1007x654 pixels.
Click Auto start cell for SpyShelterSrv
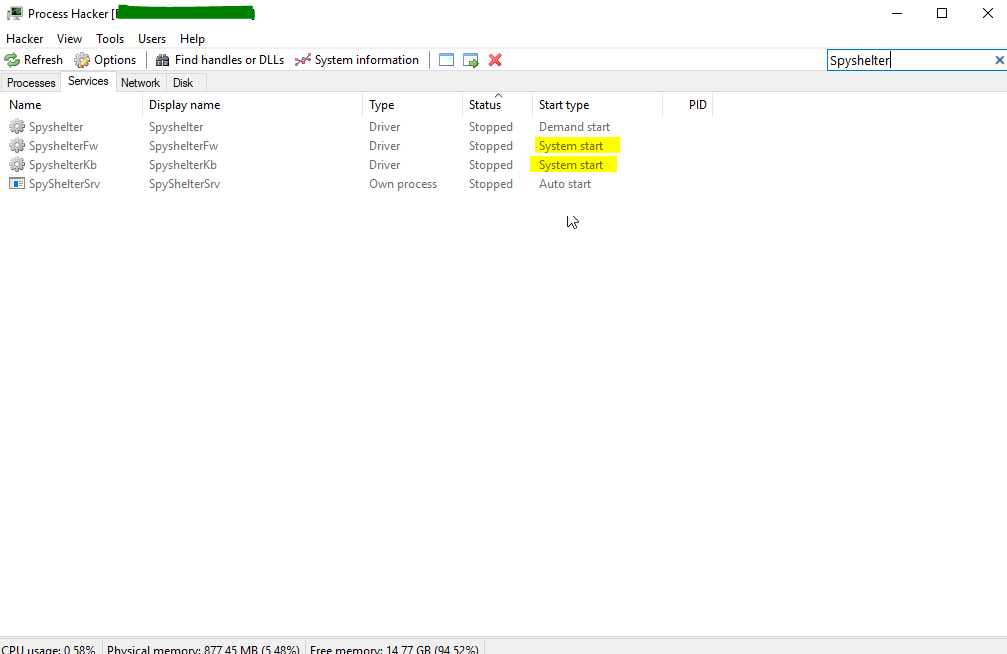tap(565, 184)
